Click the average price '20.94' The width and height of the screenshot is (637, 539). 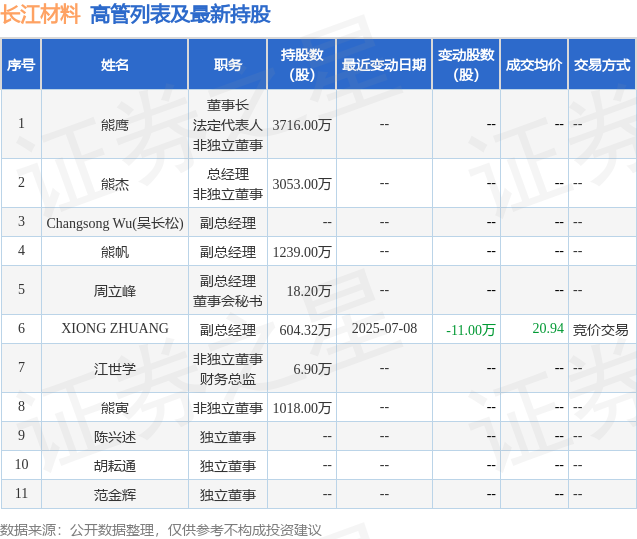548,328
